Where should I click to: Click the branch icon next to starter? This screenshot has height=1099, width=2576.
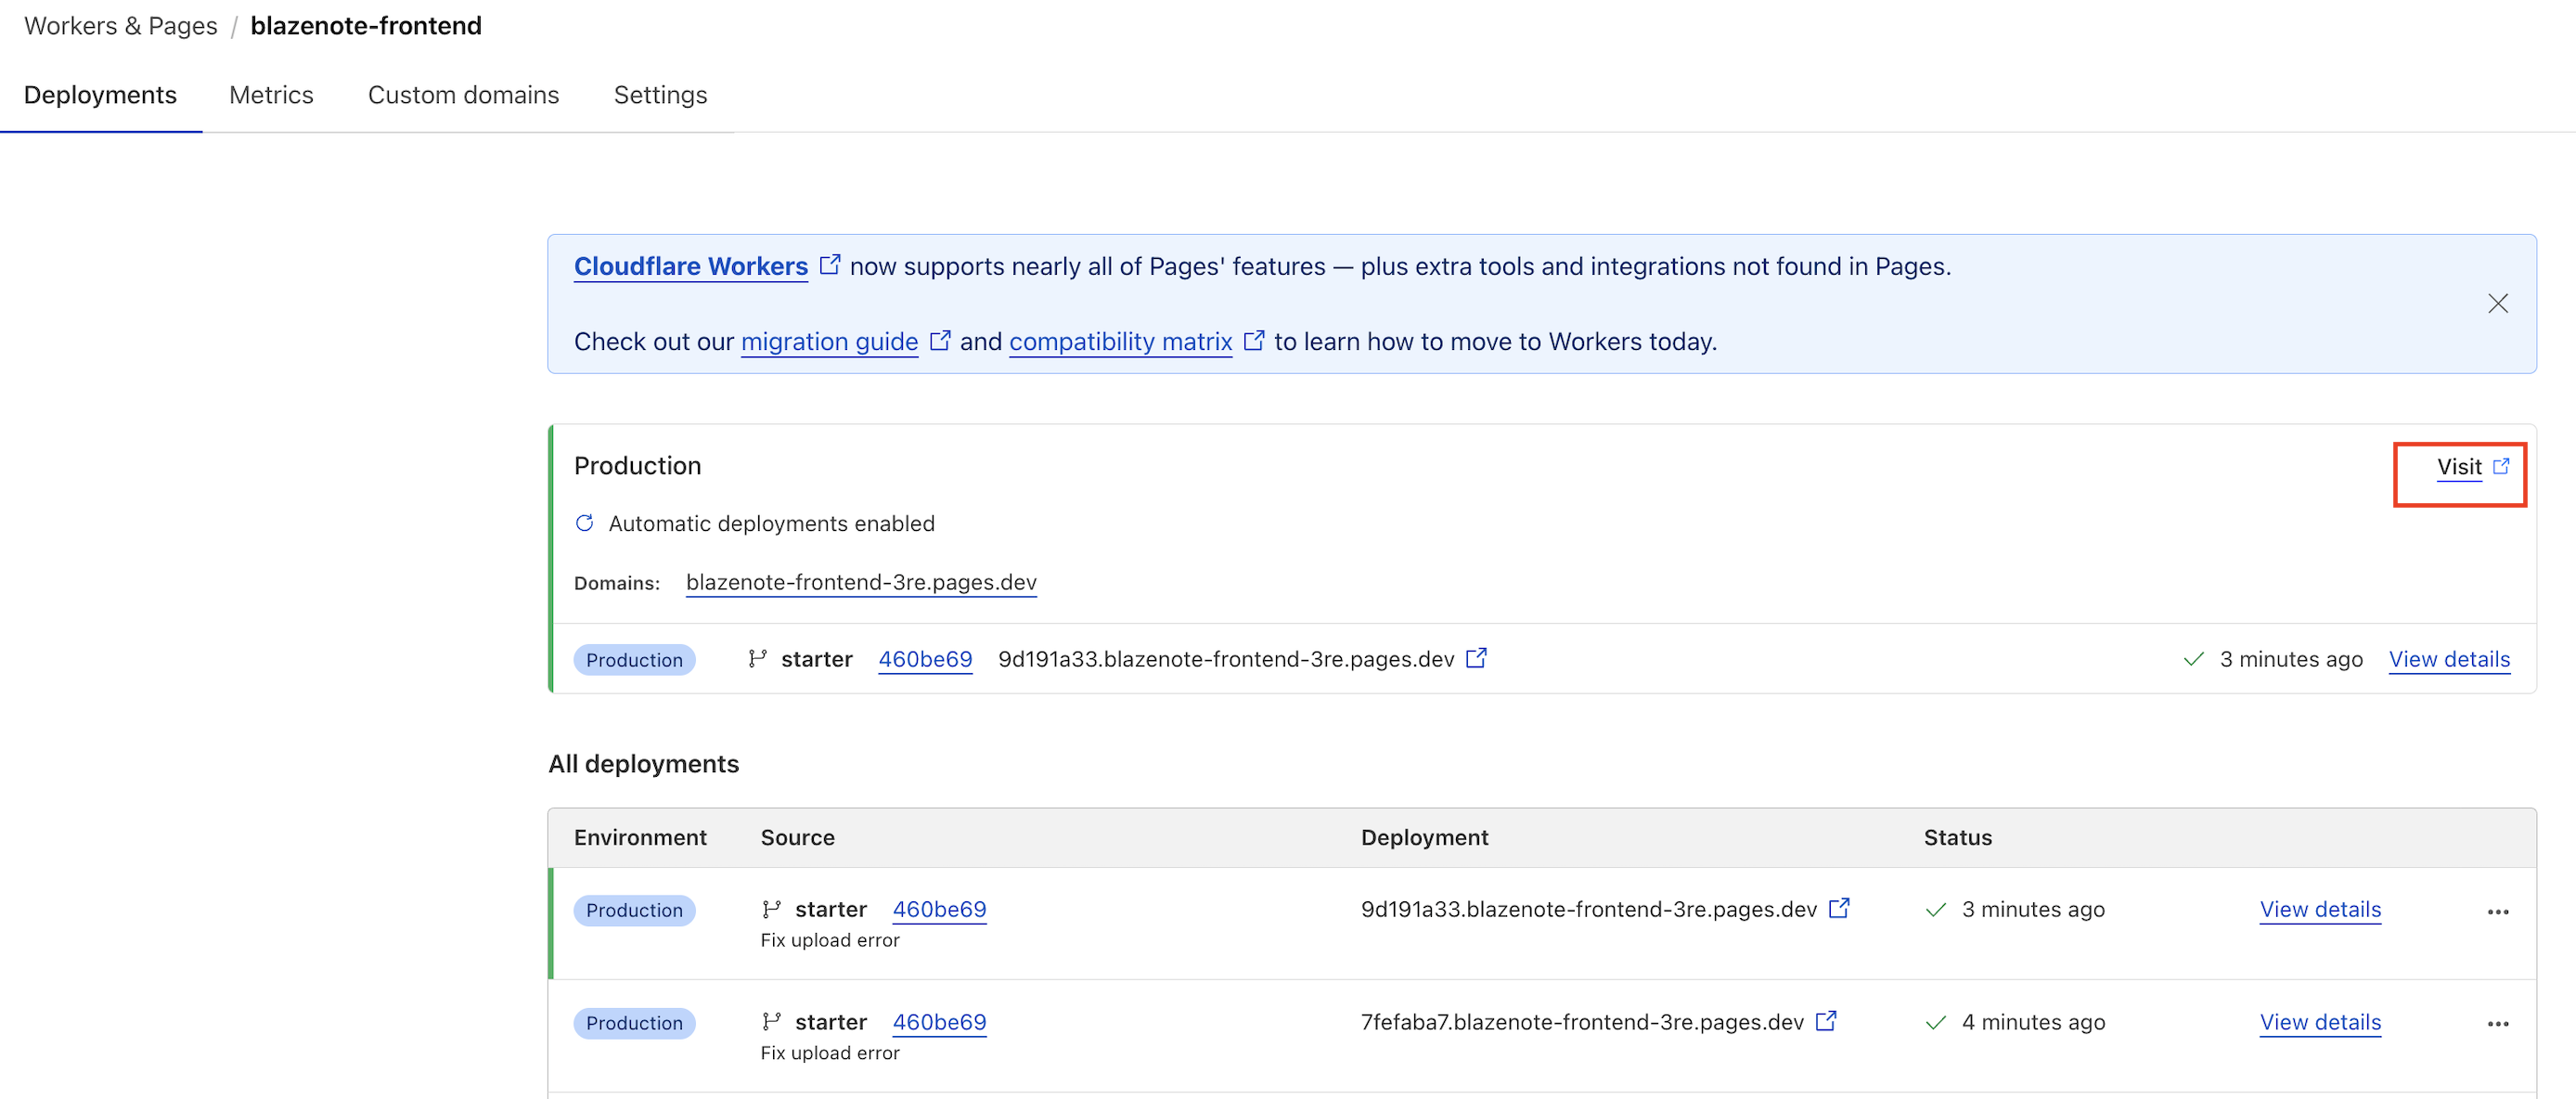point(758,659)
